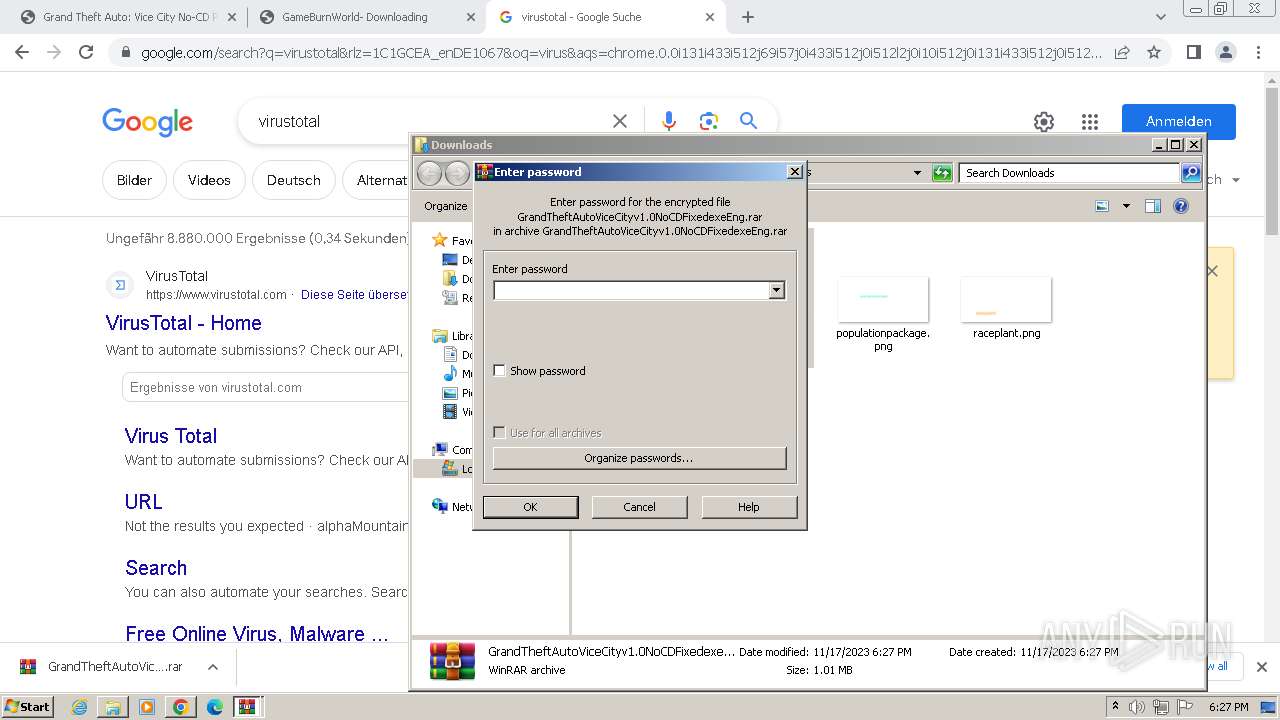Viewport: 1280px width, 720px height.
Task: Click into the Search Downloads field
Action: click(1069, 173)
